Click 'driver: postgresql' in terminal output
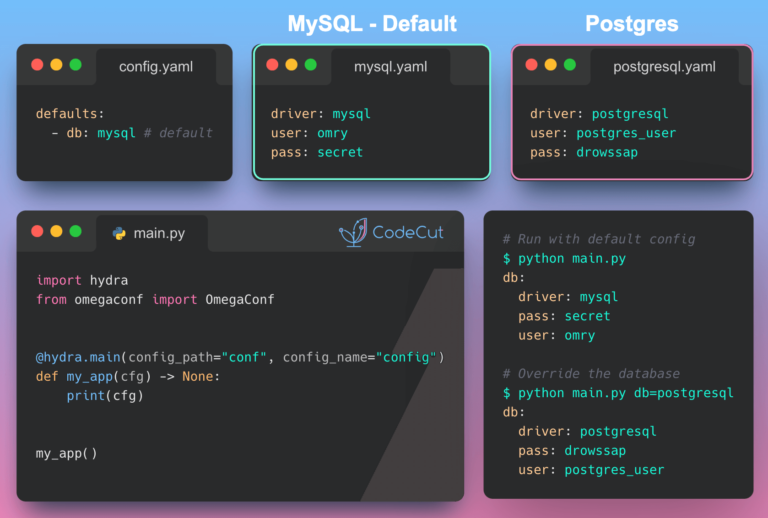Image resolution: width=768 pixels, height=518 pixels. 587,431
